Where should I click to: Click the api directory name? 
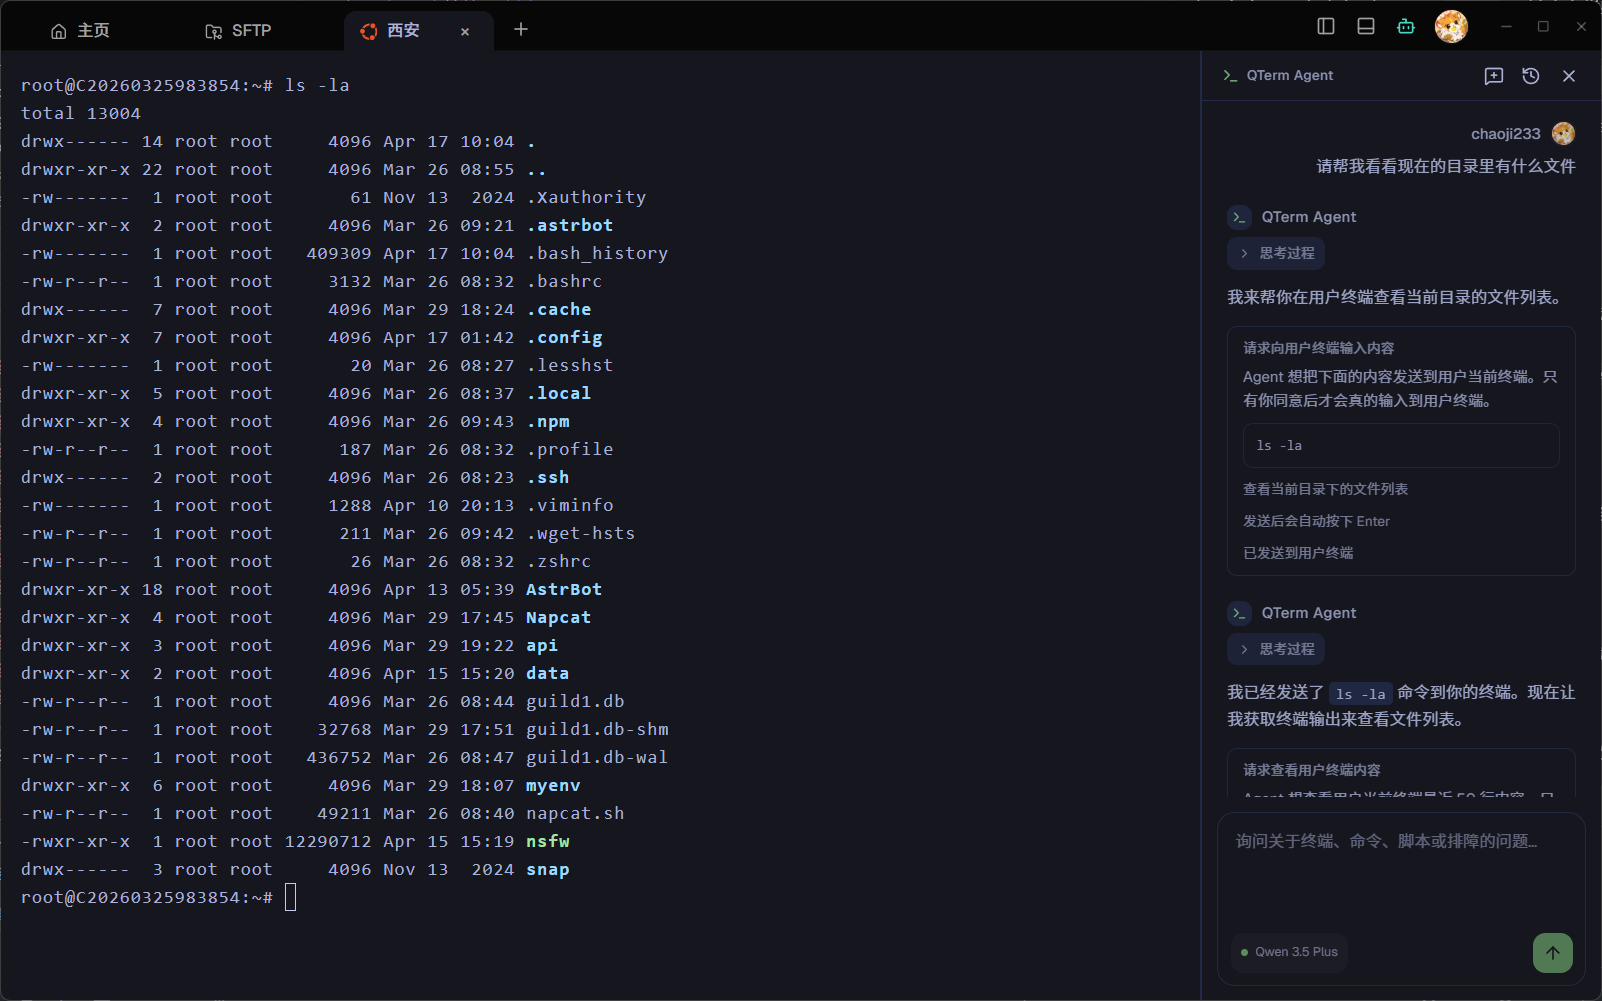[542, 646]
